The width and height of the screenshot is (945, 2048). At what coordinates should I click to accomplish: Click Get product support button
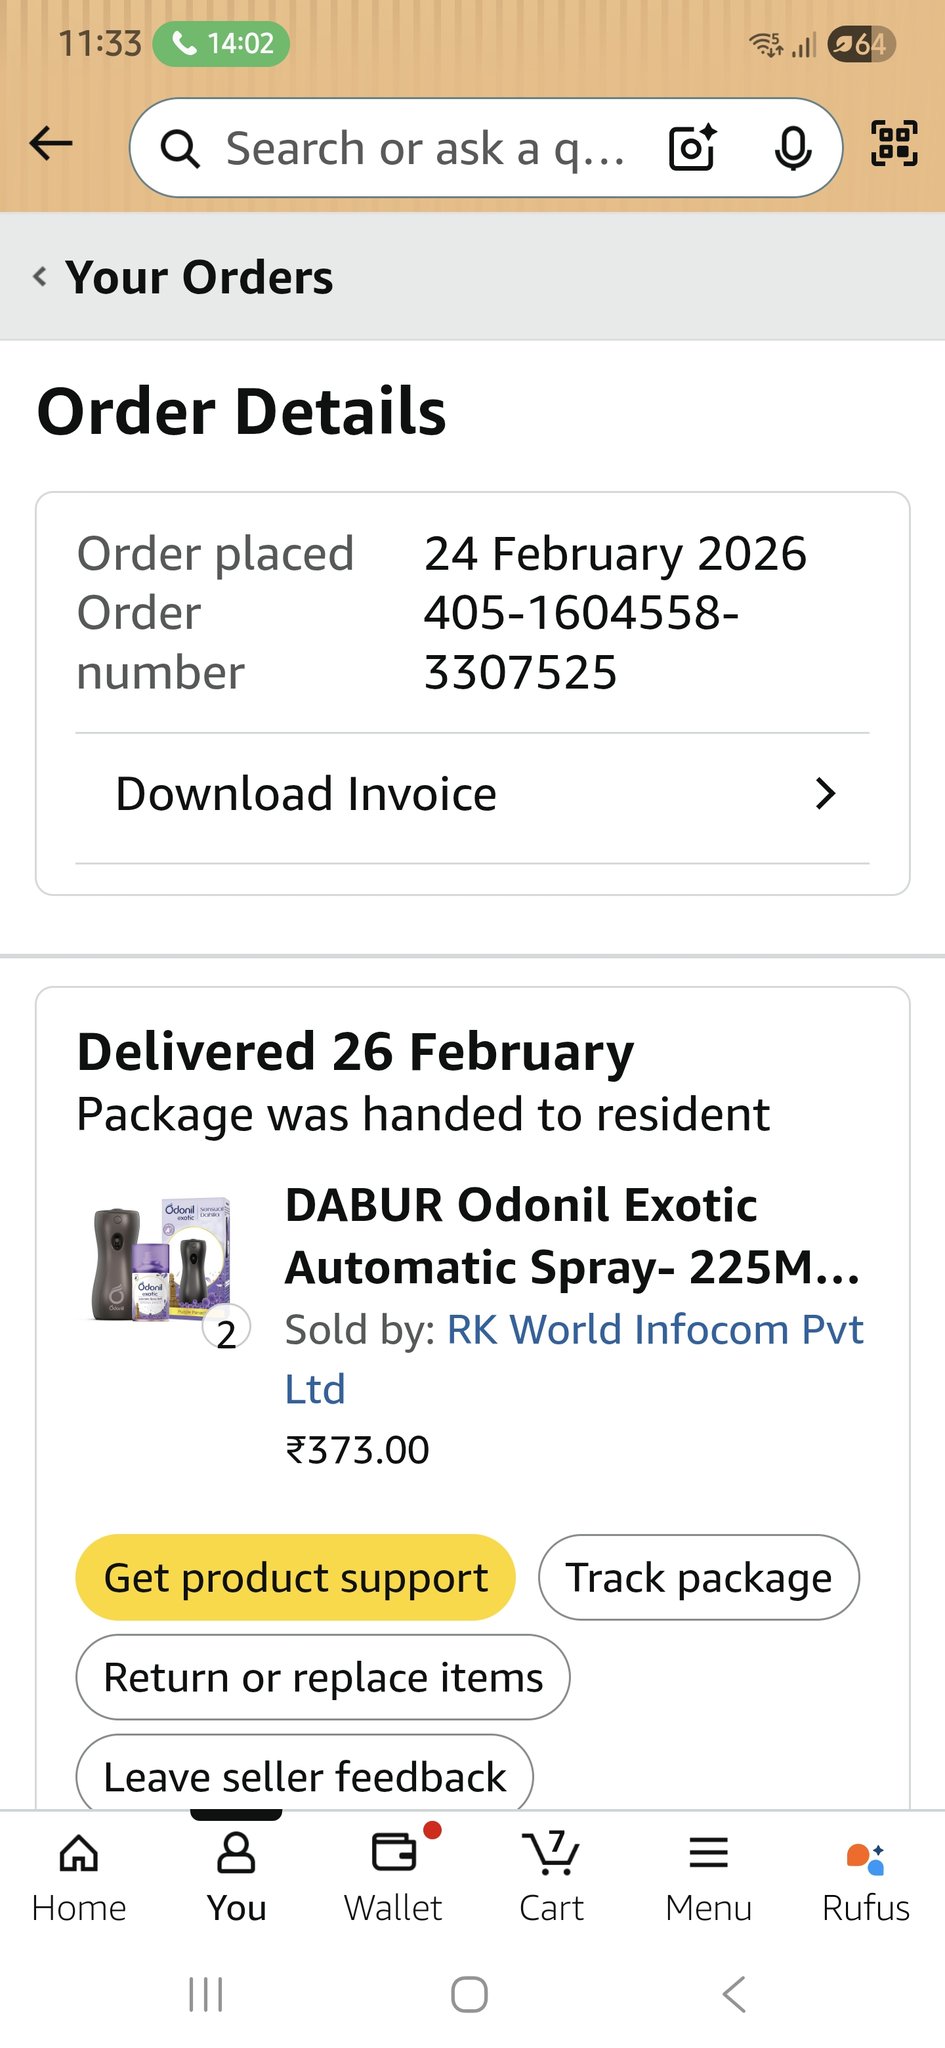[x=296, y=1578]
